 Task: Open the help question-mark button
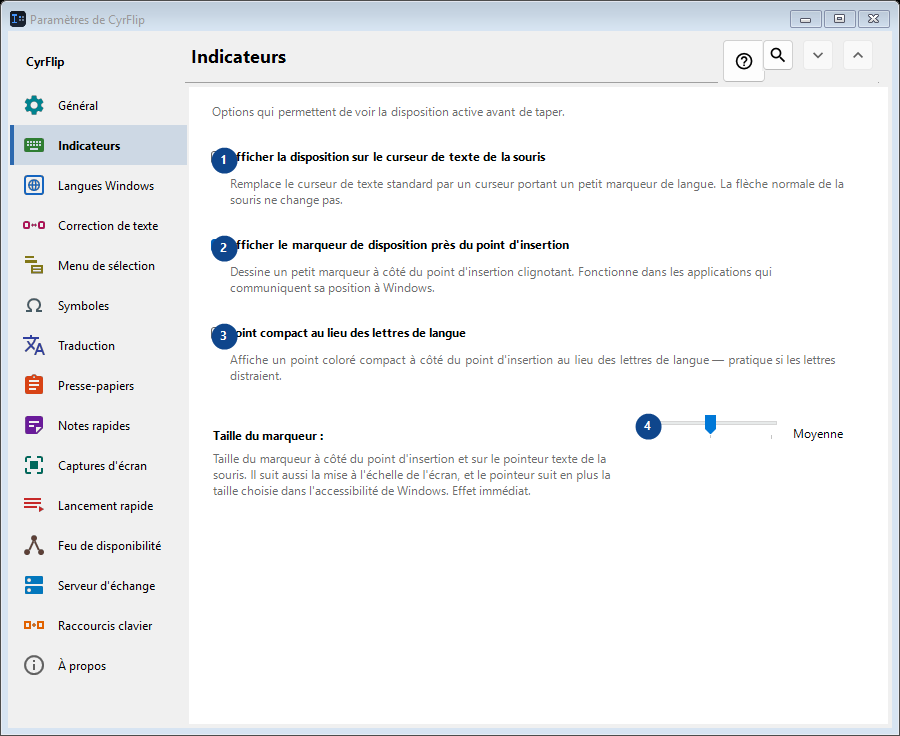pyautogui.click(x=744, y=61)
